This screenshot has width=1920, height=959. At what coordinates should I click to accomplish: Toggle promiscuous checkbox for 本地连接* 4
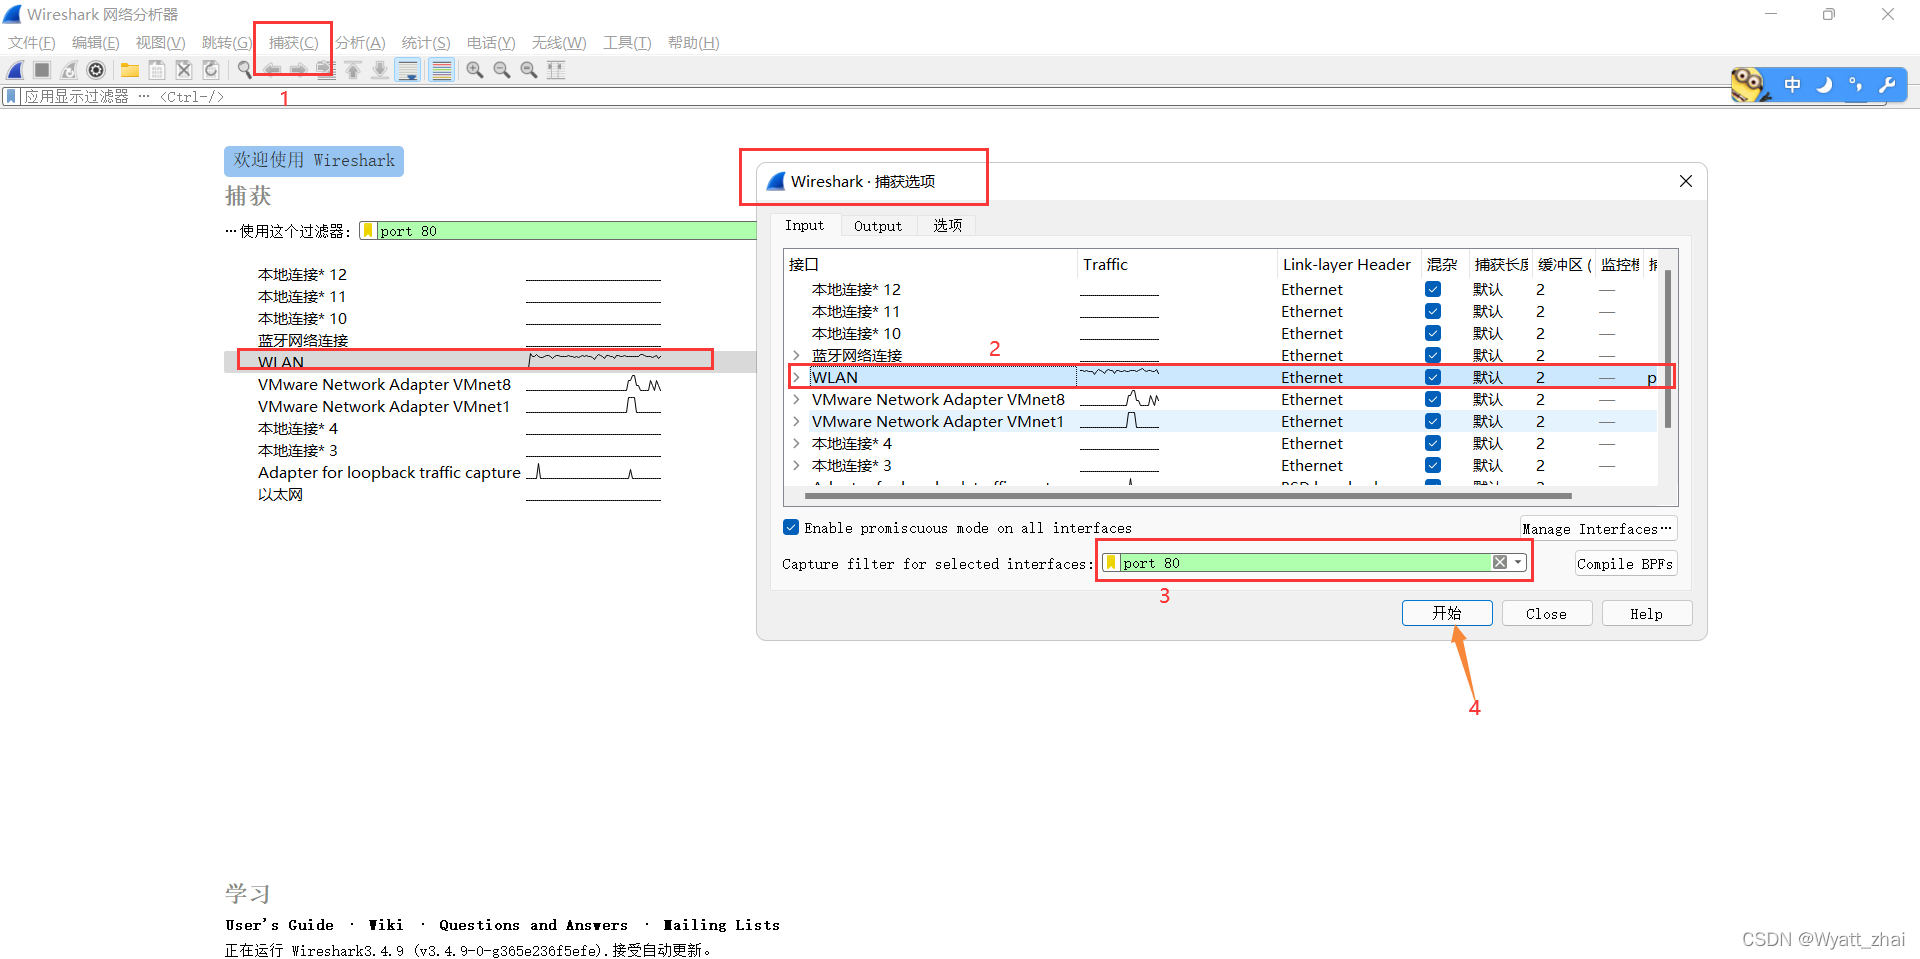click(1433, 443)
